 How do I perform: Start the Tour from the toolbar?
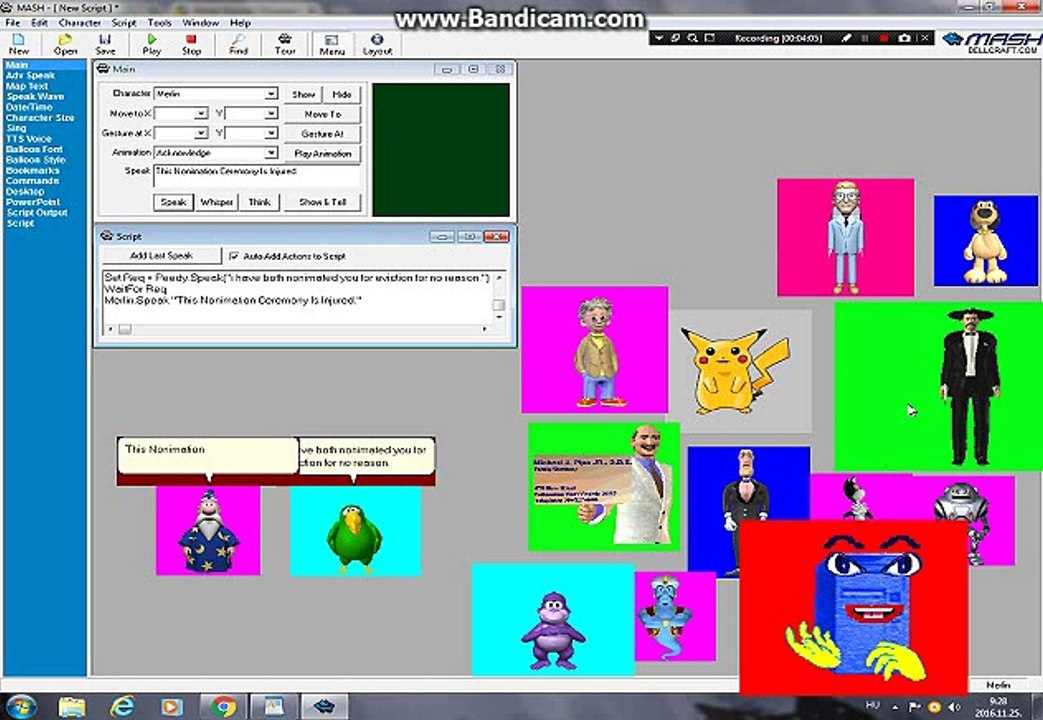coord(285,44)
